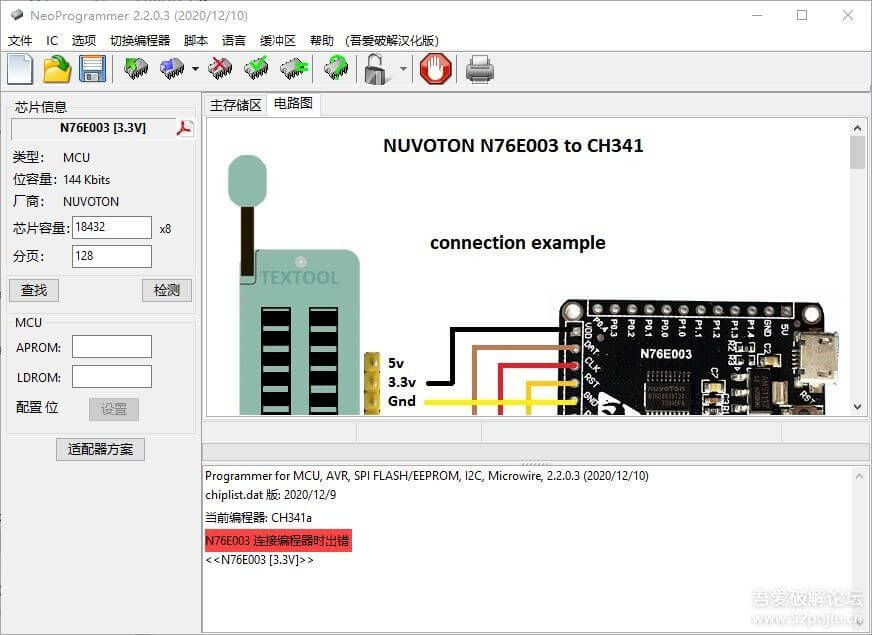Open the 切换编程器 menu
Screen dimensions: 872x635
[x=140, y=41]
